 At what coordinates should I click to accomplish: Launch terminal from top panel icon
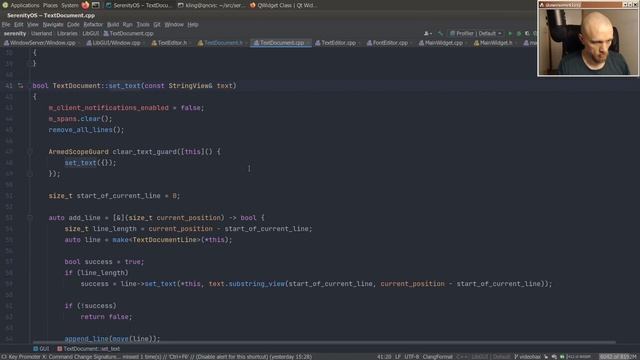(x=96, y=5)
